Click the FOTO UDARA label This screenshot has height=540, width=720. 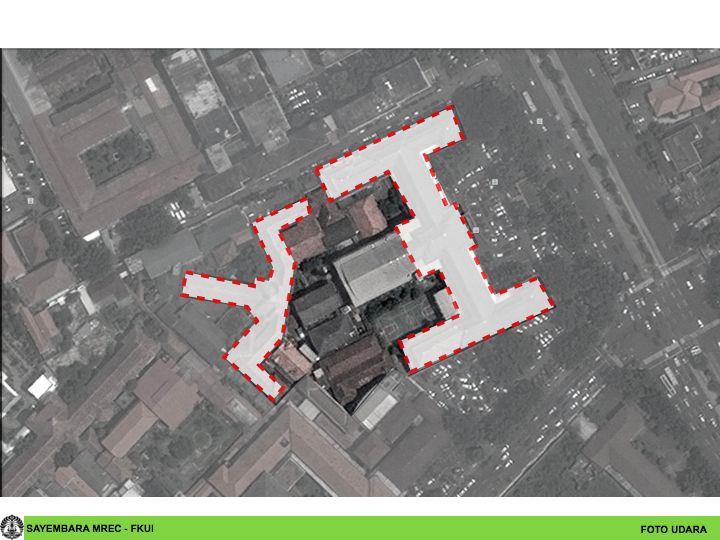[x=673, y=529]
